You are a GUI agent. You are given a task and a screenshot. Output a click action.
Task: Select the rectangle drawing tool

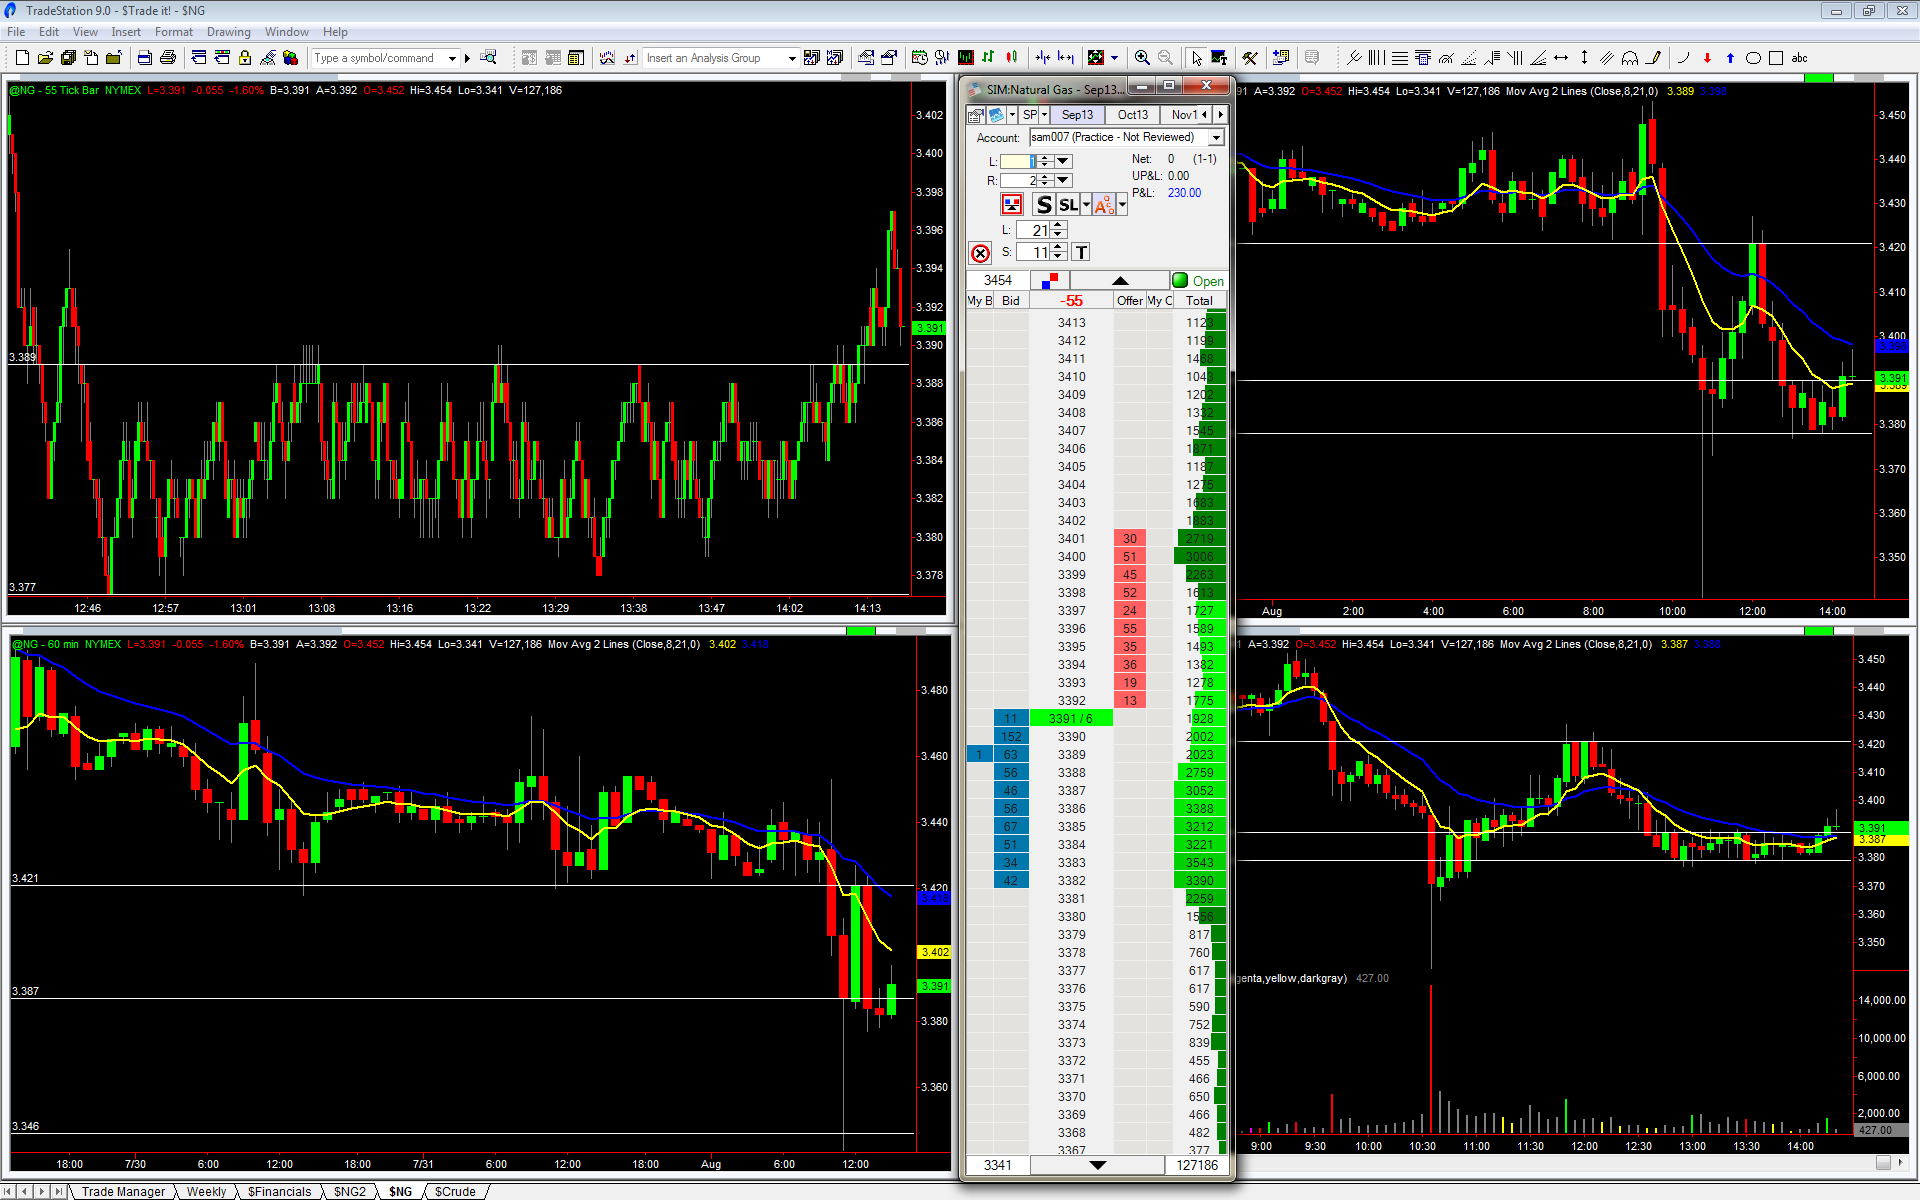coord(1776,58)
